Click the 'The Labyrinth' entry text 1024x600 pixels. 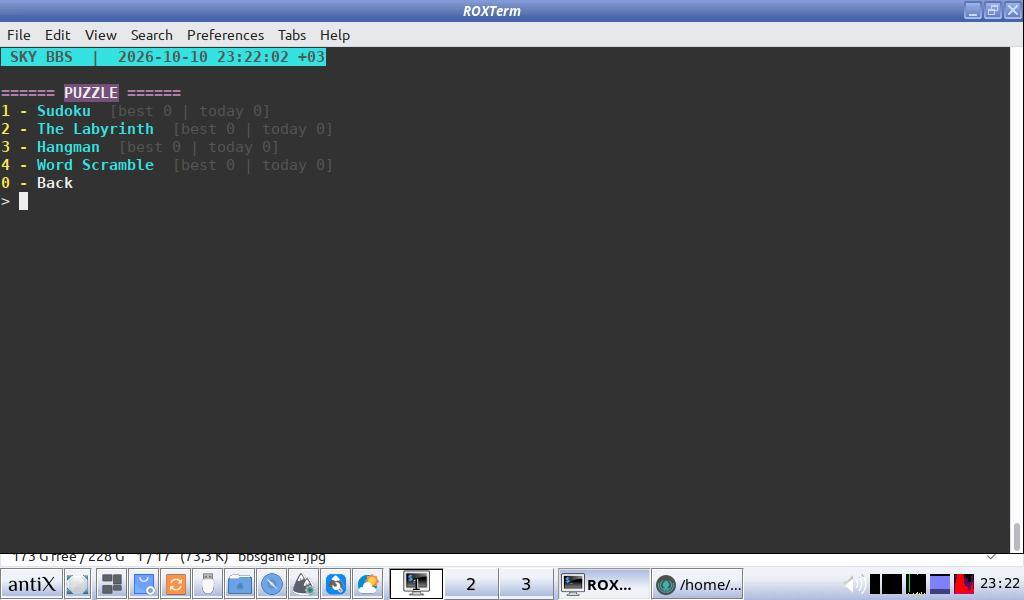(95, 129)
